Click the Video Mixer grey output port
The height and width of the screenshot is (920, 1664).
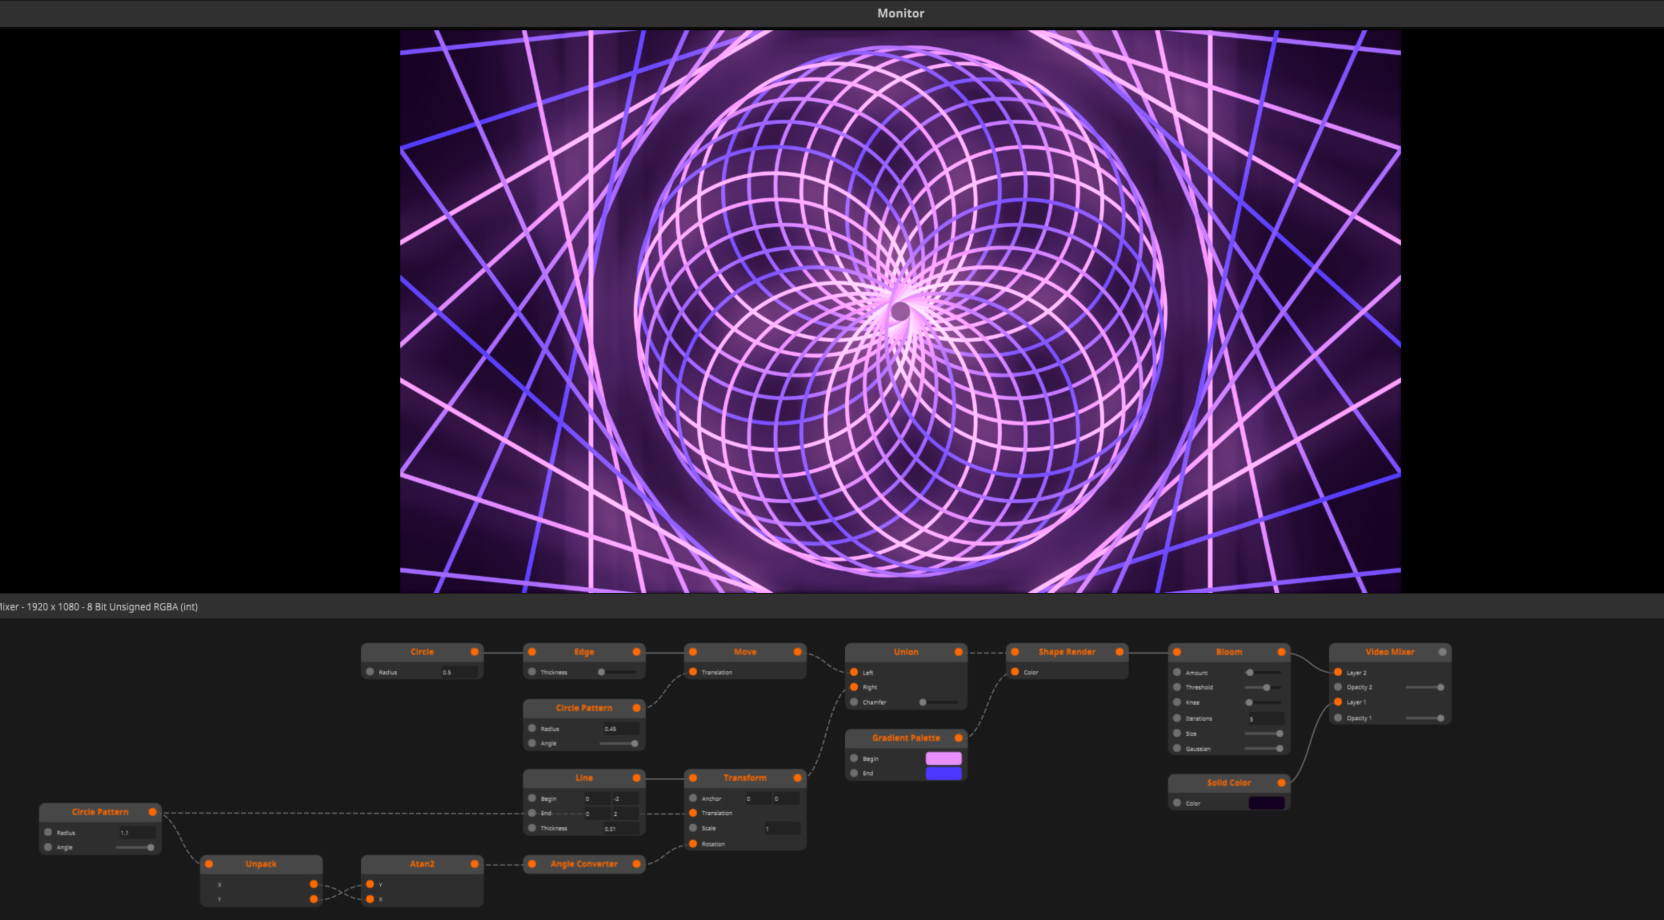point(1442,652)
